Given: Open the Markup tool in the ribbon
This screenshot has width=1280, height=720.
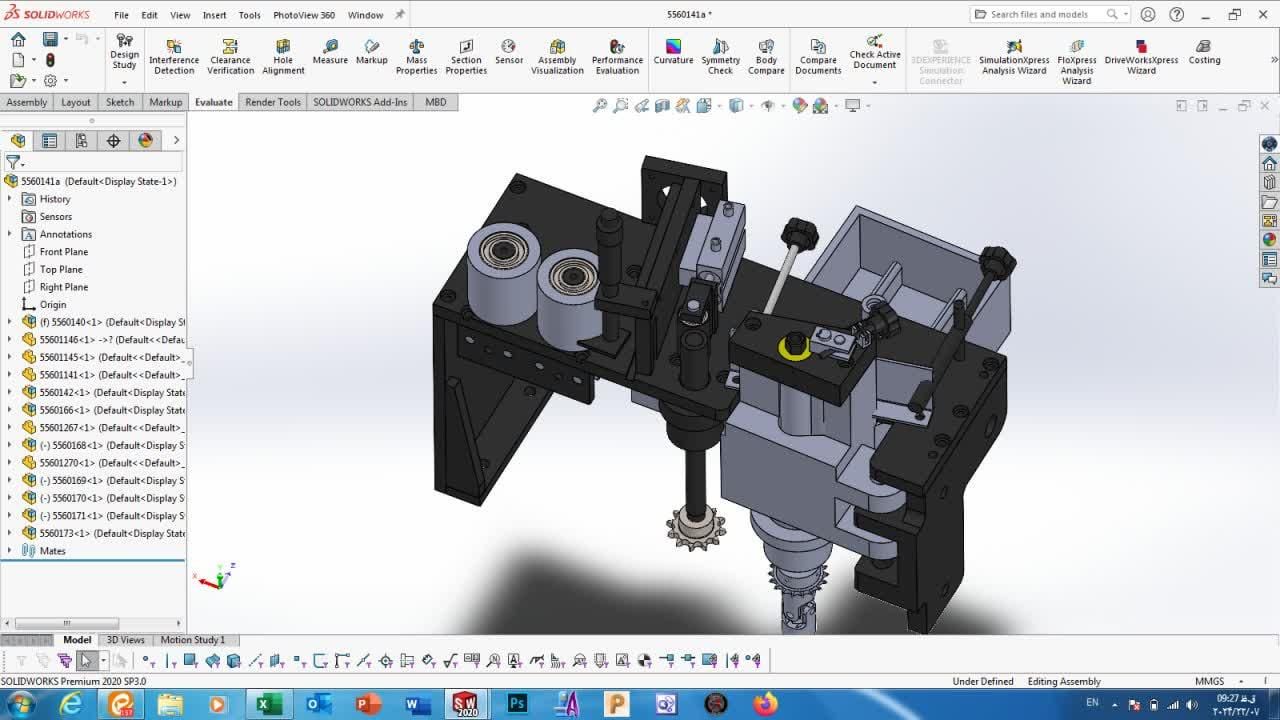Looking at the screenshot, I should [372, 53].
